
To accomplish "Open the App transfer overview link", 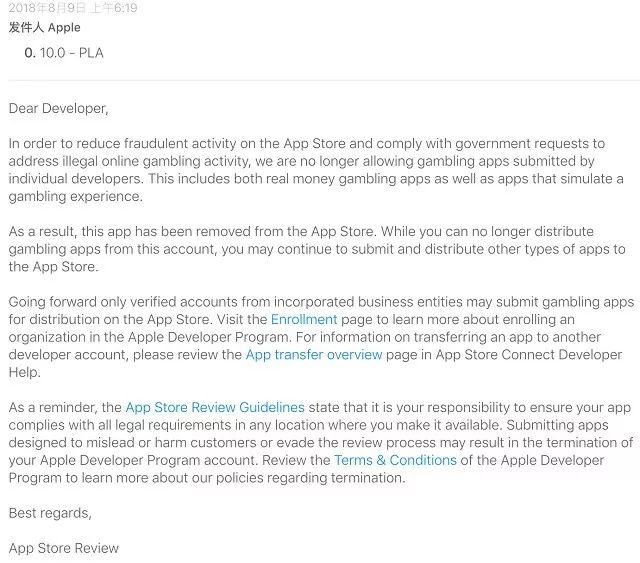I will [x=314, y=354].
